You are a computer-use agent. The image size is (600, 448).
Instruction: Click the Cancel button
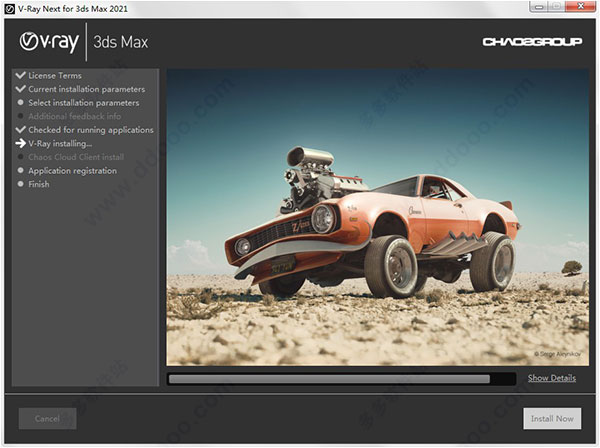pos(47,419)
